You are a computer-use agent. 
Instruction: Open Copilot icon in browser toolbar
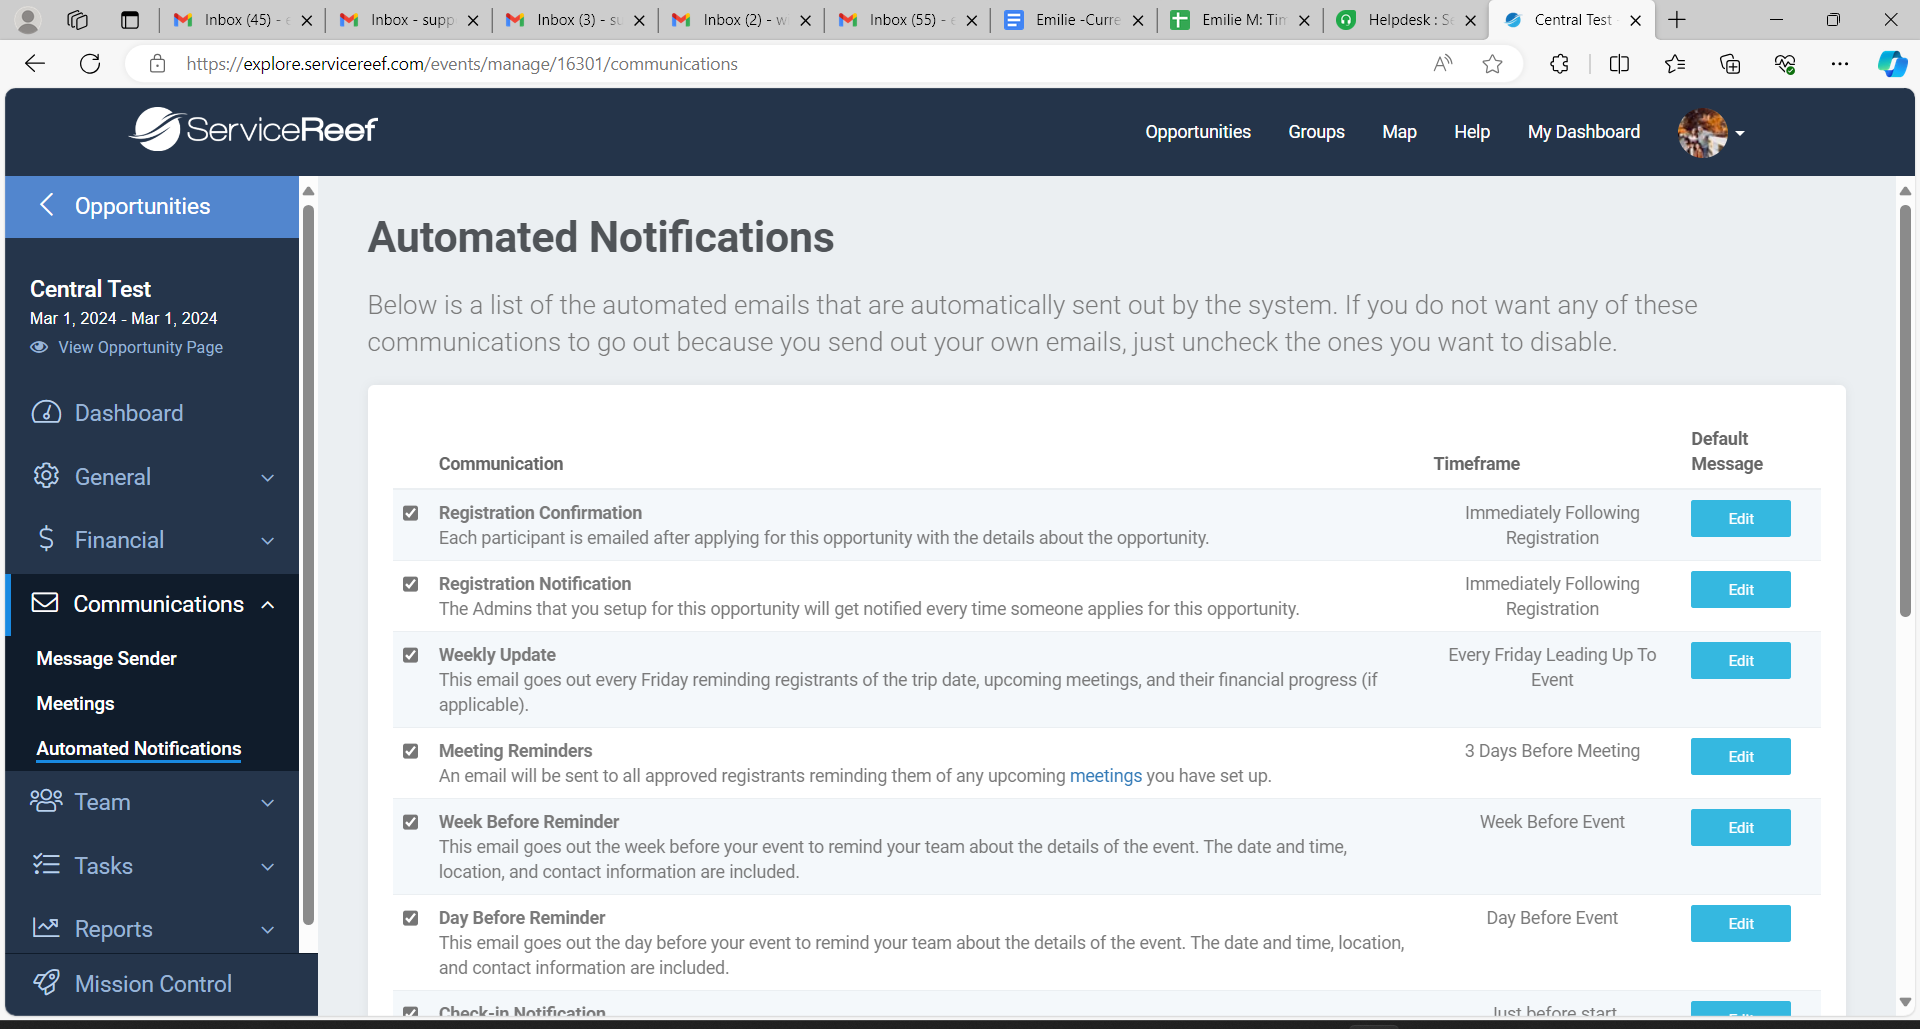click(1892, 64)
